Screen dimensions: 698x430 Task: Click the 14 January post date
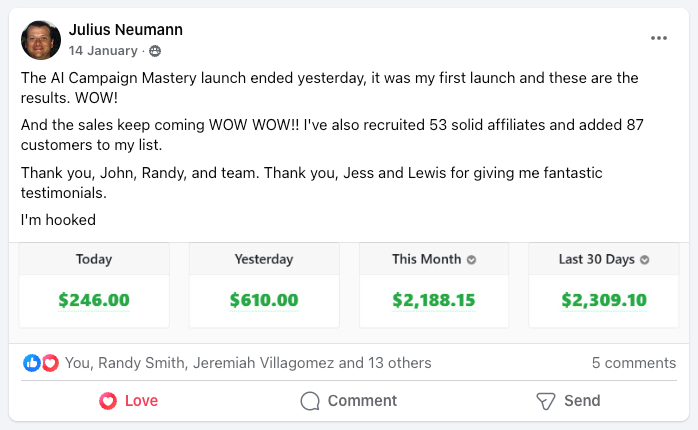click(x=103, y=51)
